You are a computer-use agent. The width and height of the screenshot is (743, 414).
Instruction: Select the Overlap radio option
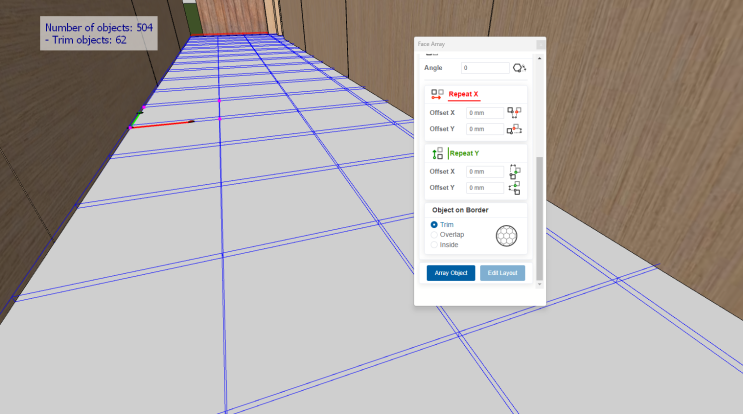click(434, 234)
